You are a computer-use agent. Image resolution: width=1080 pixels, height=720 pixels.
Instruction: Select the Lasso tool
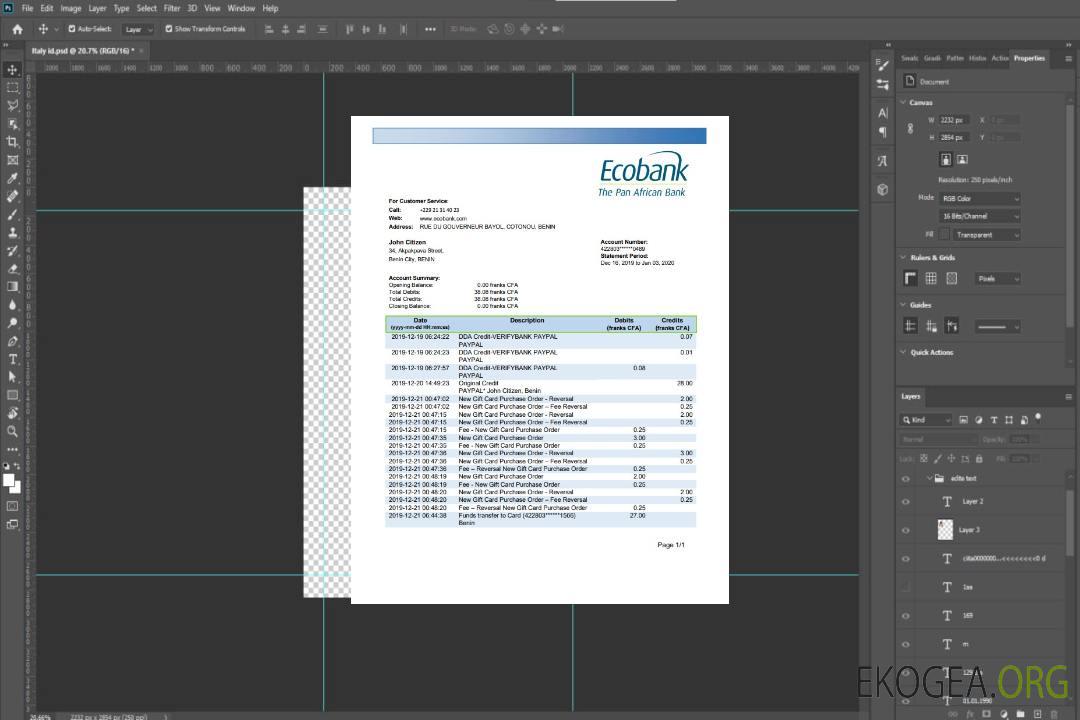point(12,105)
